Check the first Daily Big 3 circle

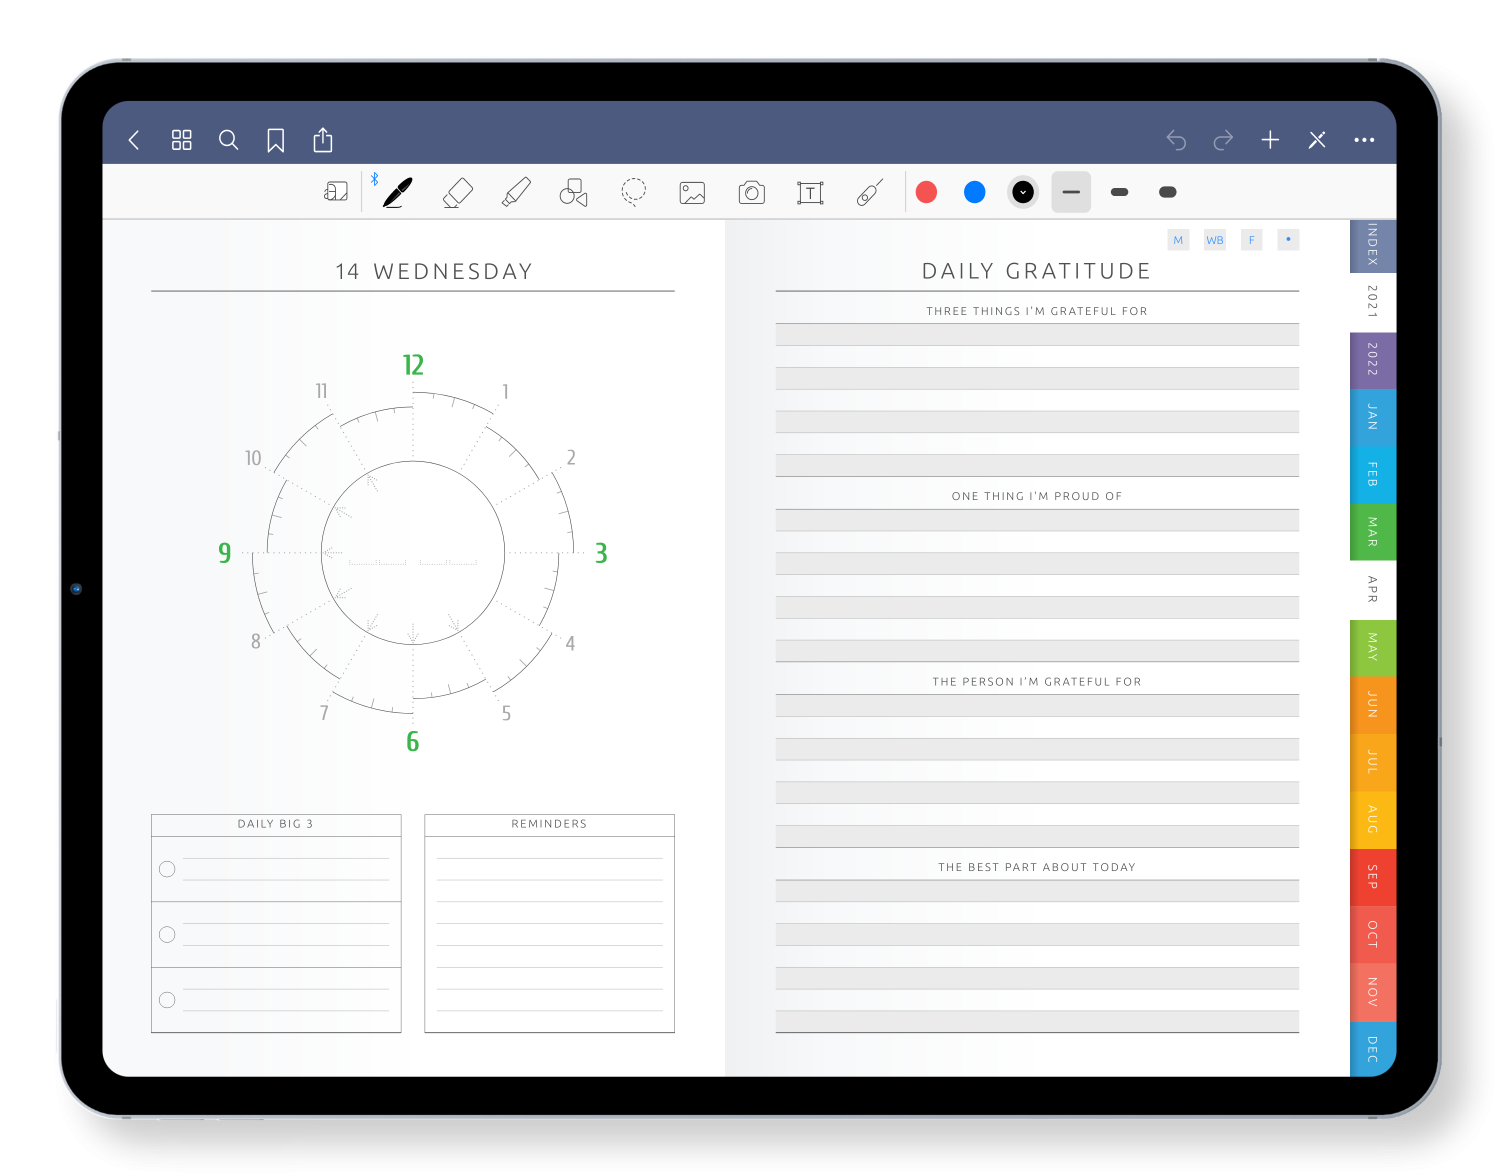pyautogui.click(x=167, y=869)
